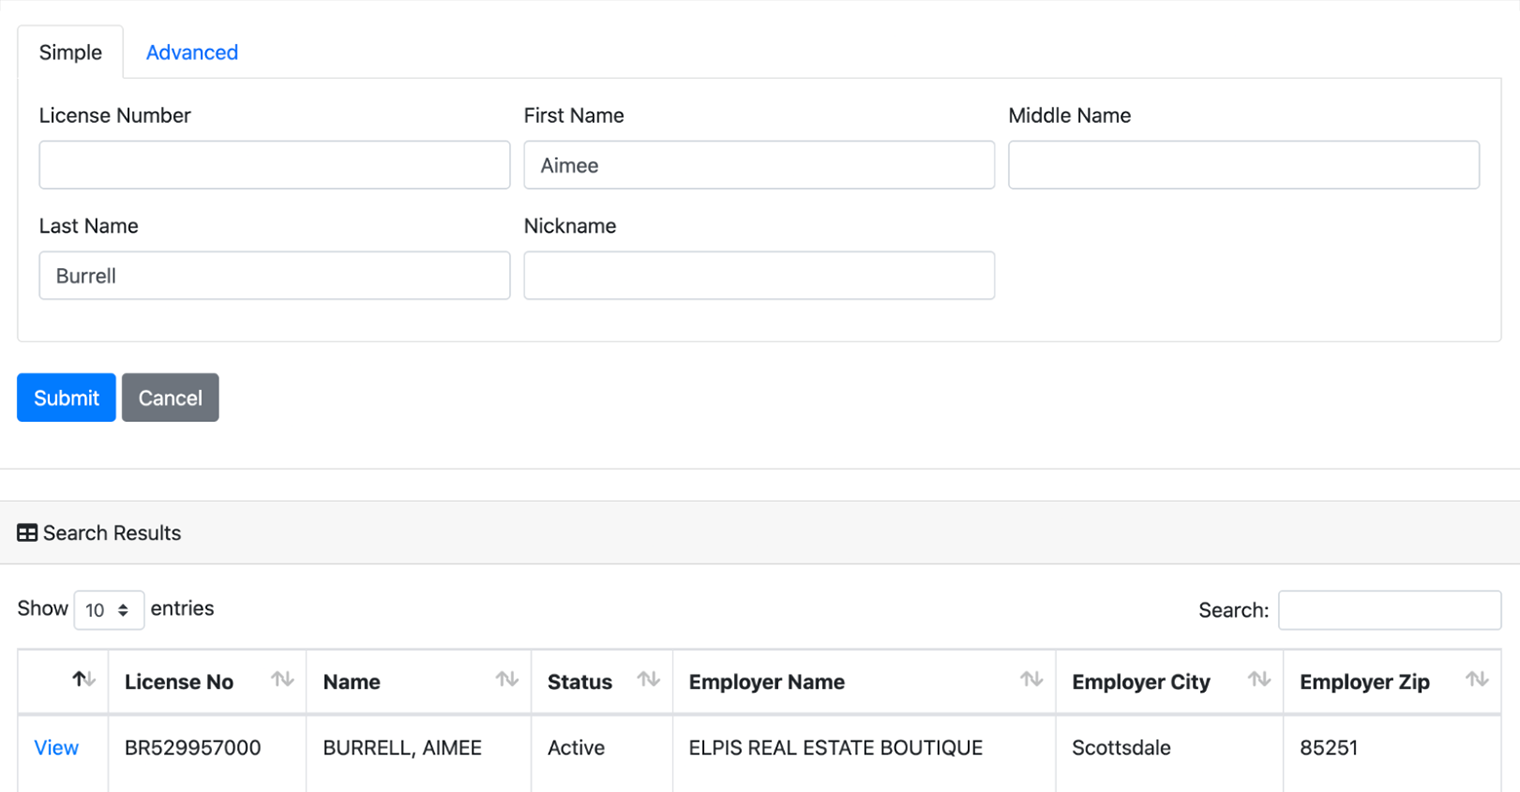This screenshot has height=792, width=1520.
Task: Open View link for Aimee Burrell
Action: tap(56, 748)
